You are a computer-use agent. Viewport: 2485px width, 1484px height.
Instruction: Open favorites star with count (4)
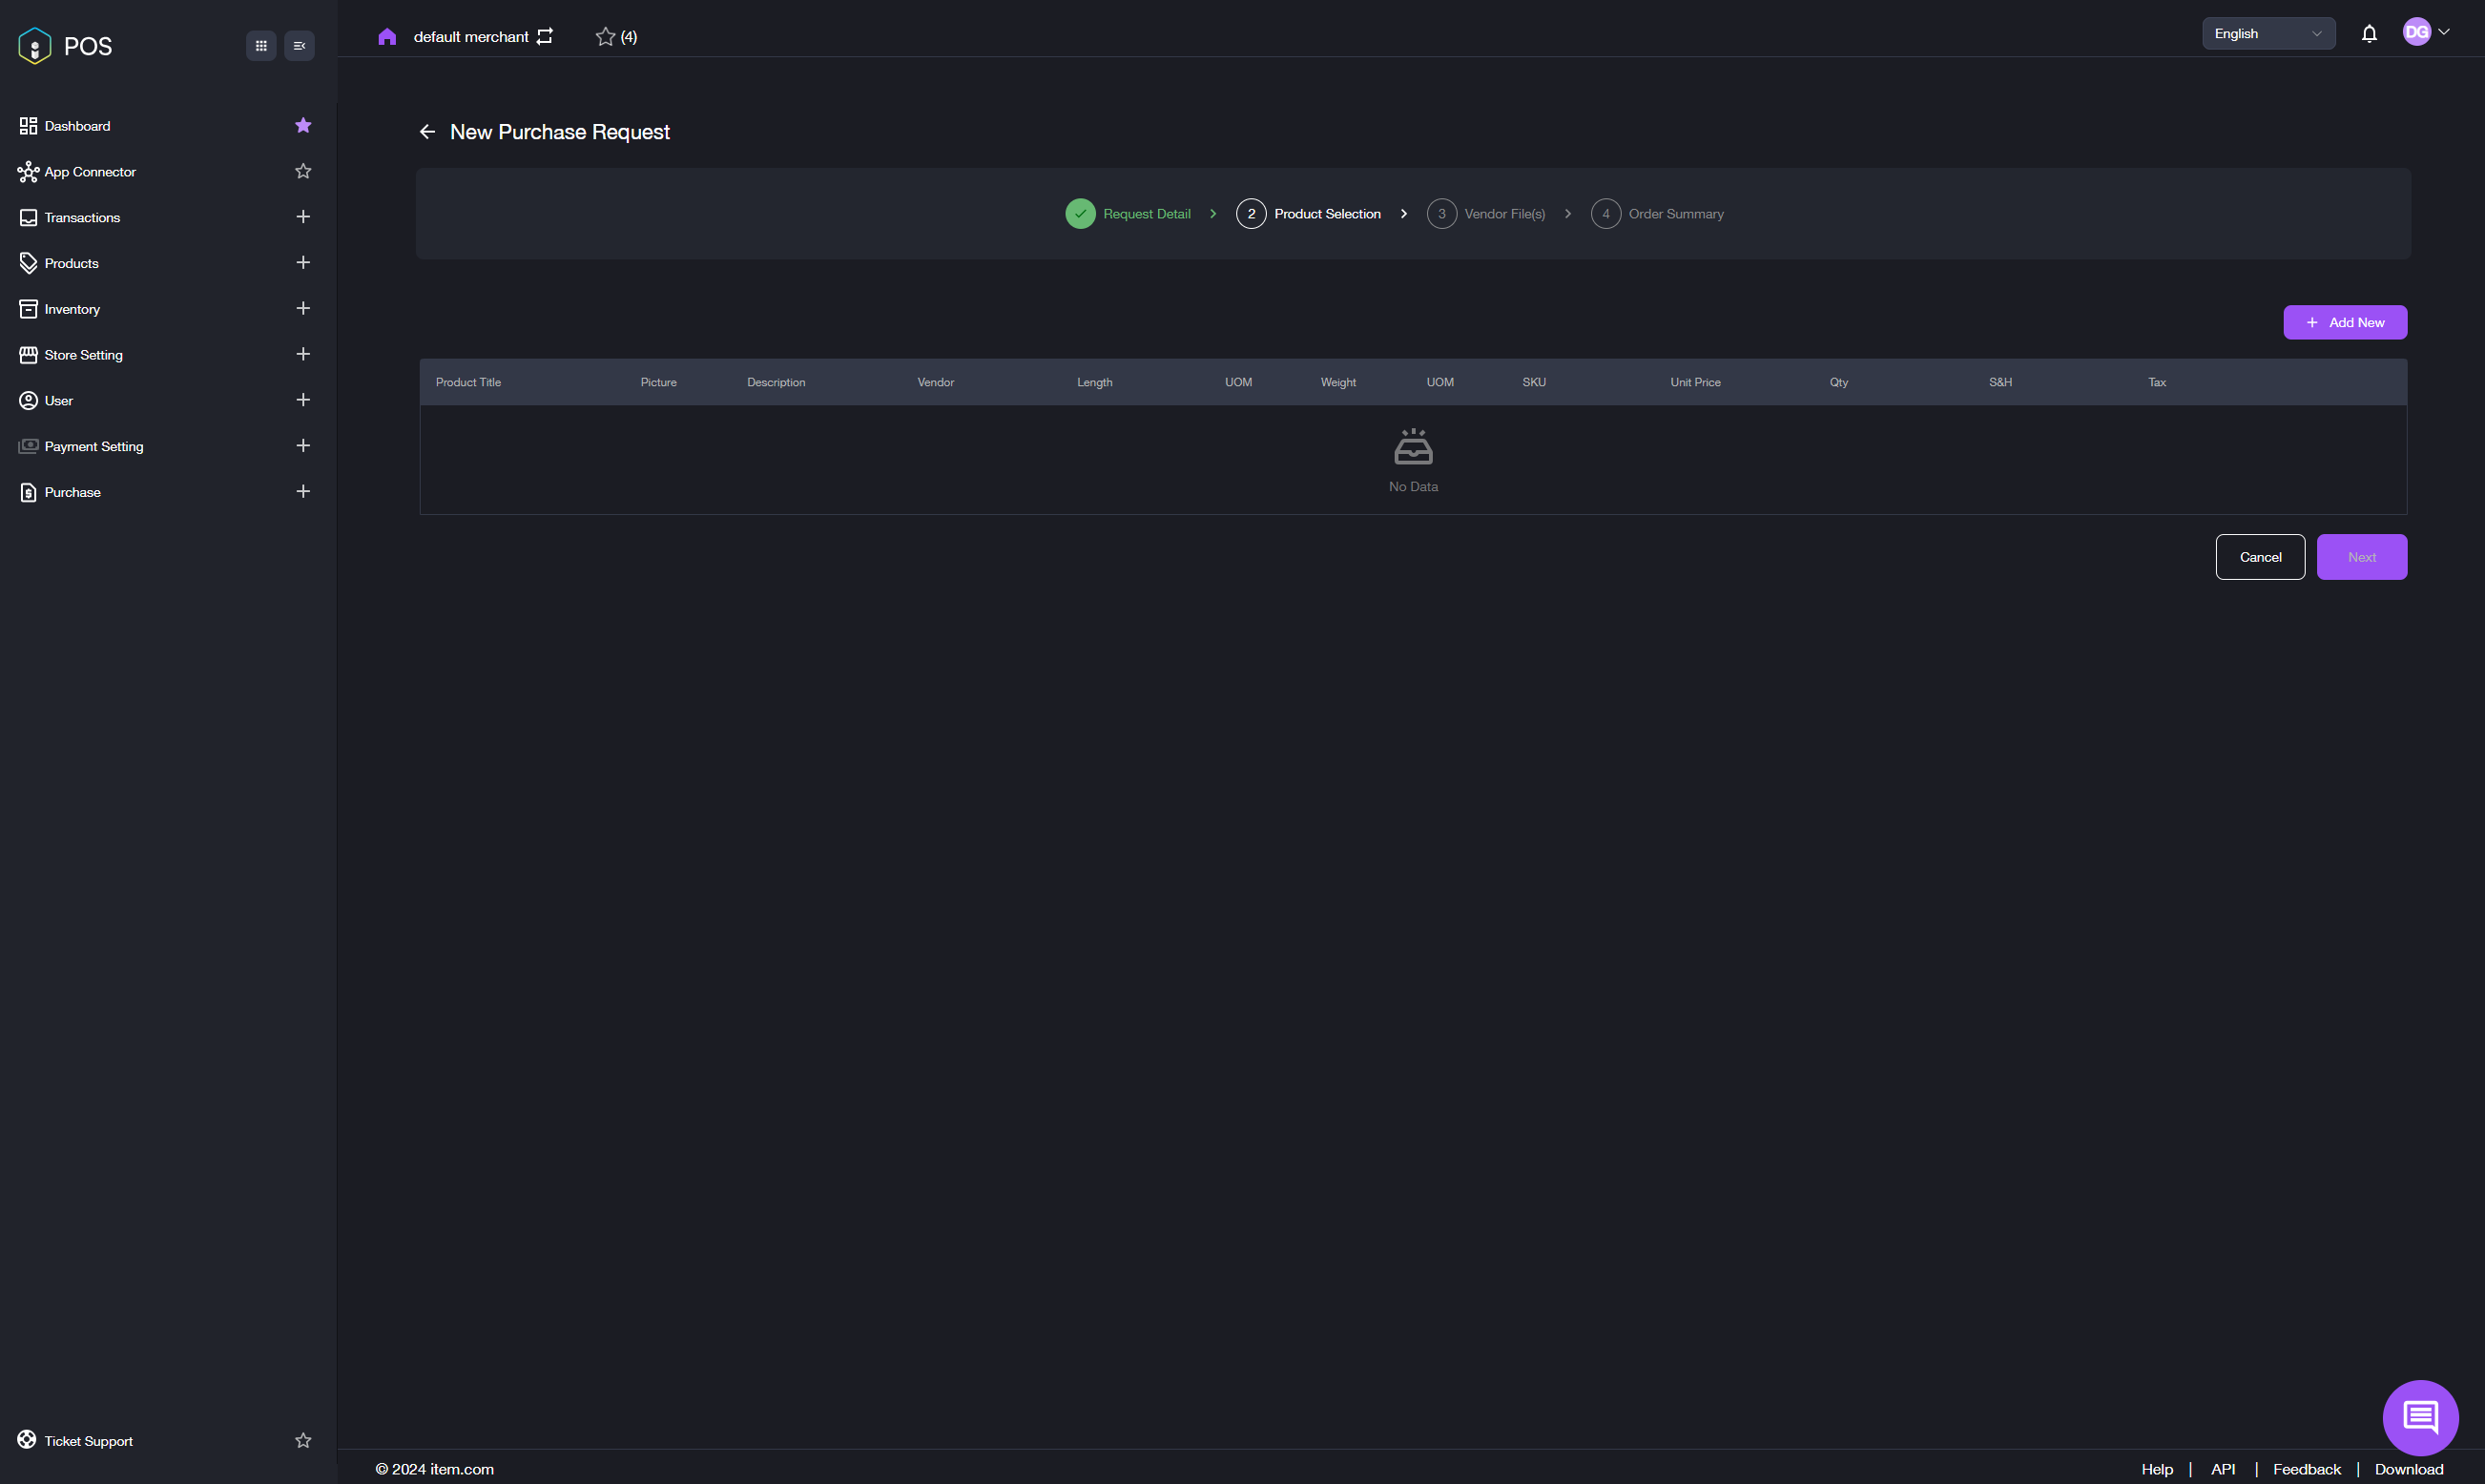point(615,37)
